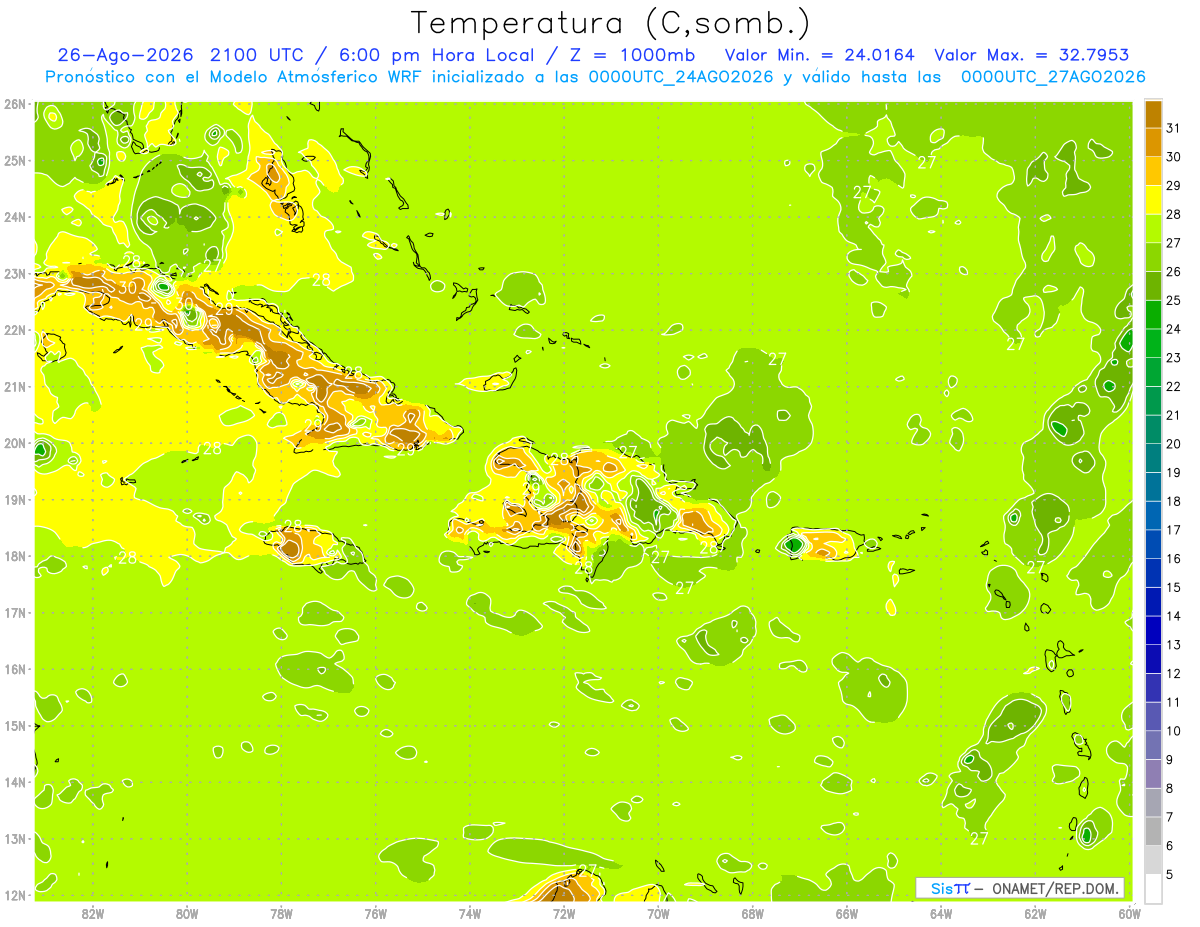Click the legend value 20
The width and height of the screenshot is (1200, 927).
[1175, 444]
